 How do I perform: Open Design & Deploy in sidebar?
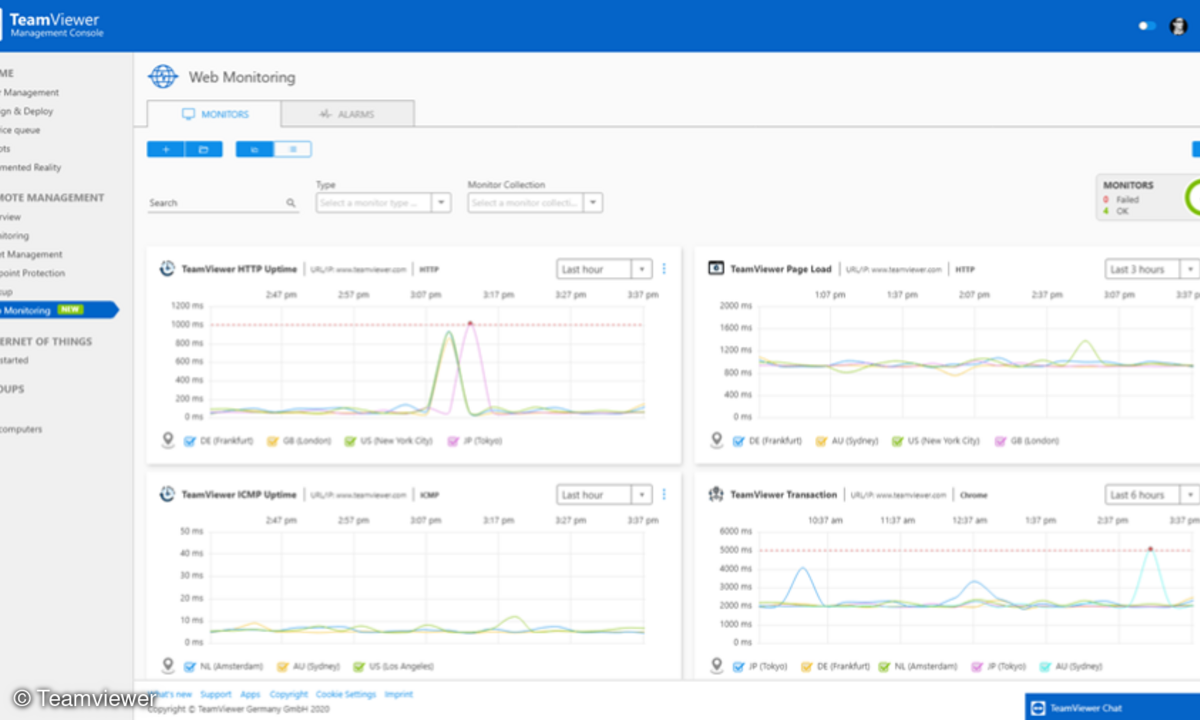[x=27, y=111]
